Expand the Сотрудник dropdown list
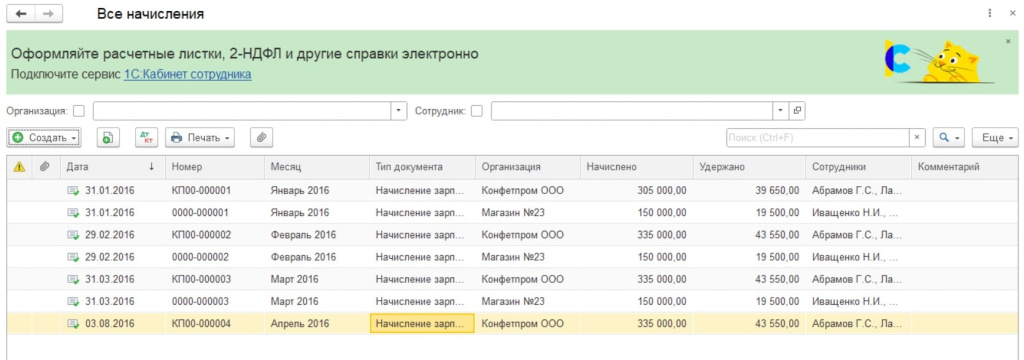 780,111
